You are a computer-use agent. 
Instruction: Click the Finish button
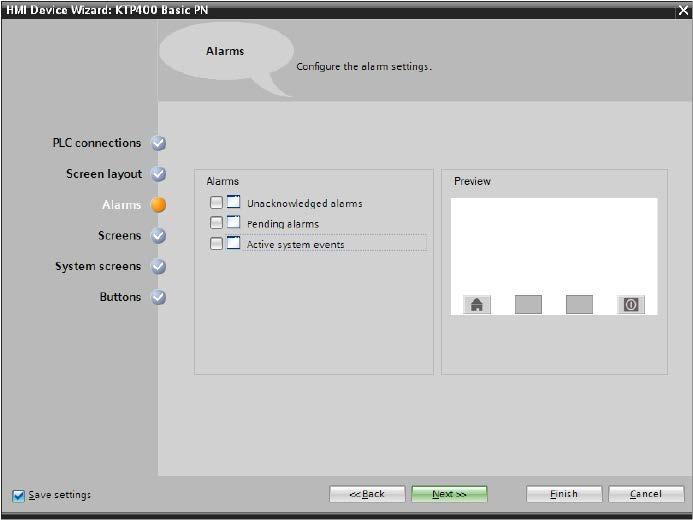[564, 494]
